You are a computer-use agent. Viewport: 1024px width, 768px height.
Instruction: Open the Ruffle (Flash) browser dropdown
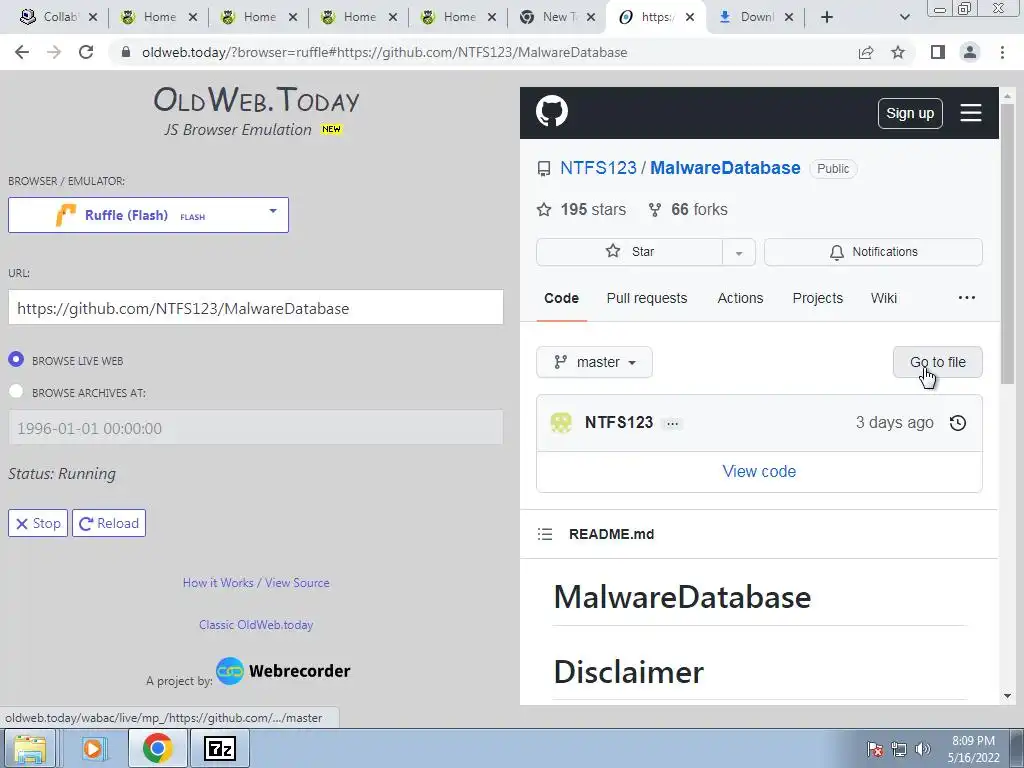tap(148, 215)
